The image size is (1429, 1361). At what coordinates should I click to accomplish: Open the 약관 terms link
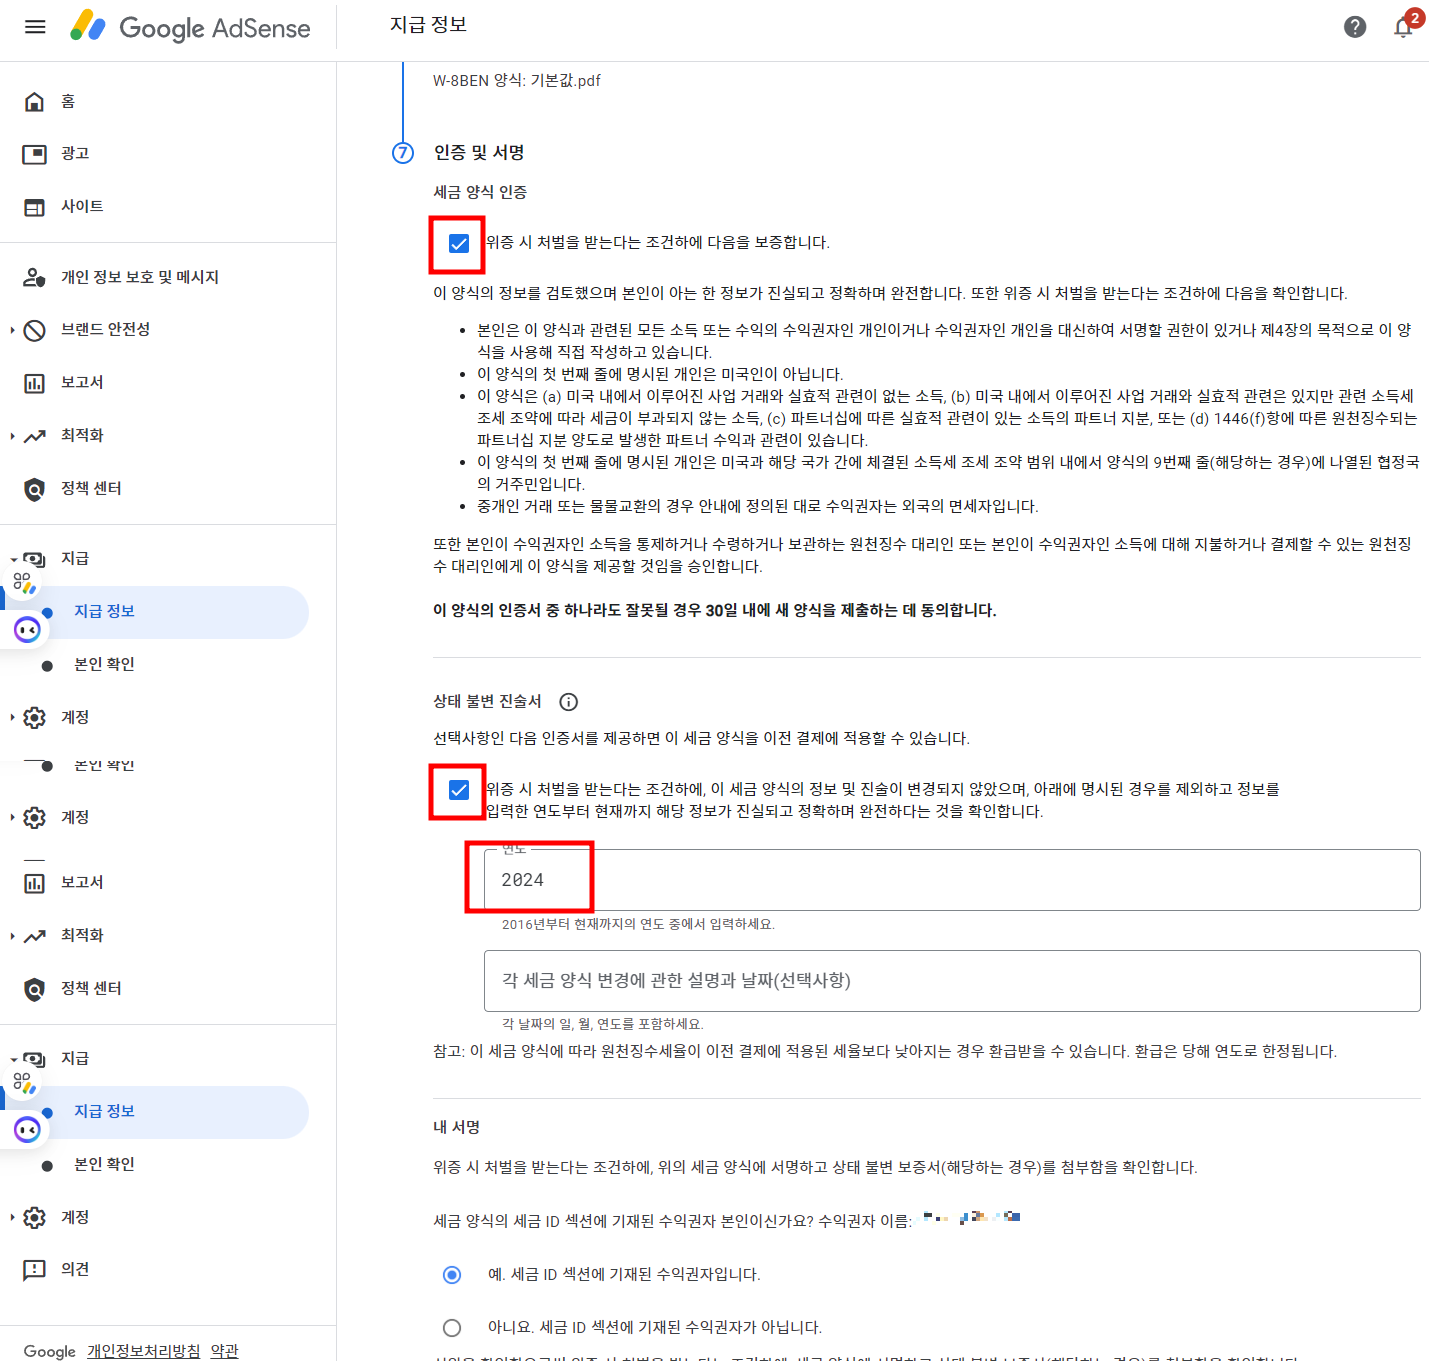pyautogui.click(x=224, y=1350)
